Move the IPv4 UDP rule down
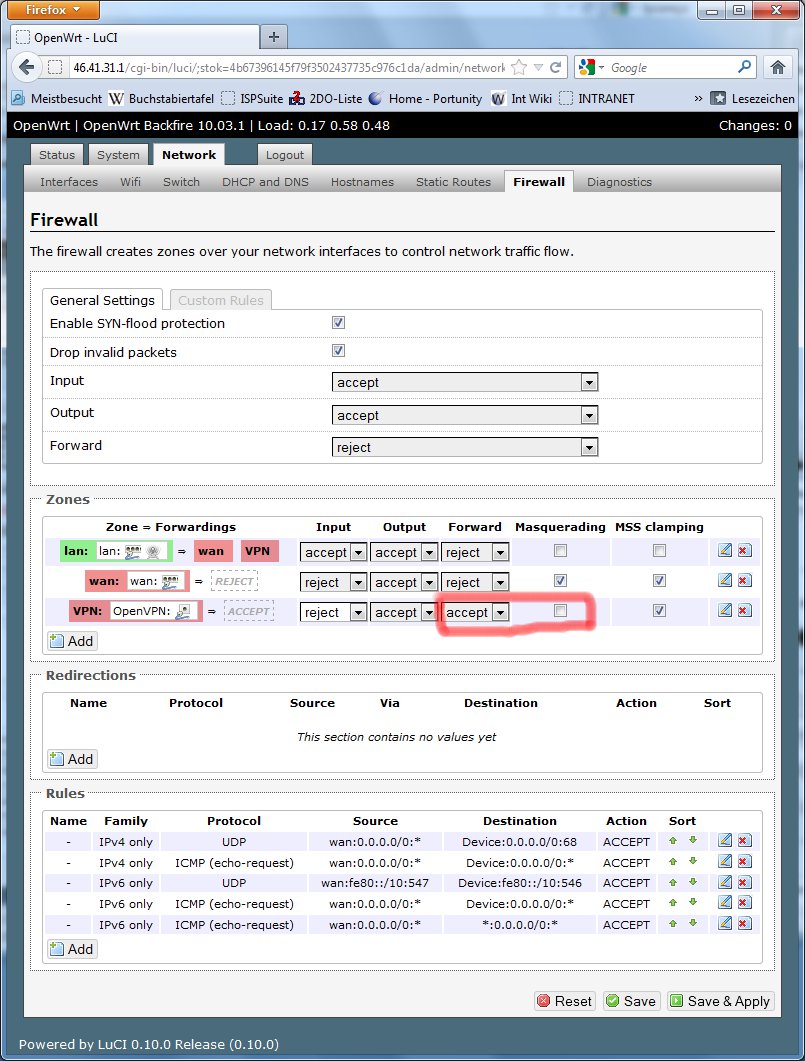The width and height of the screenshot is (805, 1061). (x=690, y=841)
